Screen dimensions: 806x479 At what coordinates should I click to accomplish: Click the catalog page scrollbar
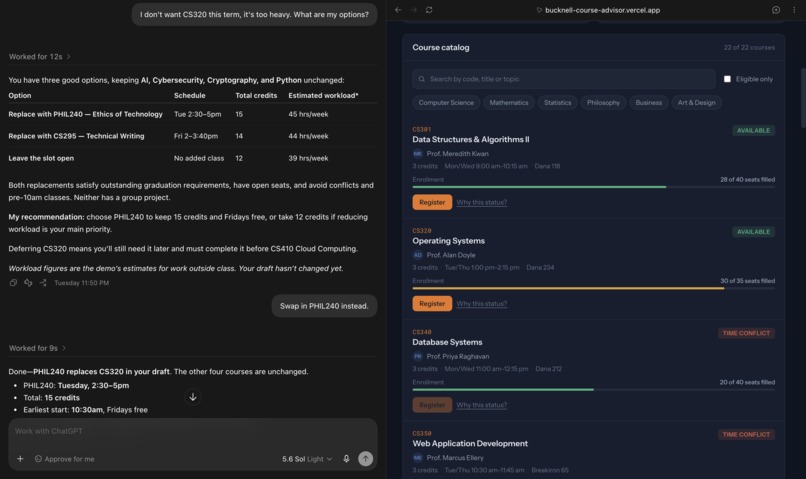pos(802,98)
